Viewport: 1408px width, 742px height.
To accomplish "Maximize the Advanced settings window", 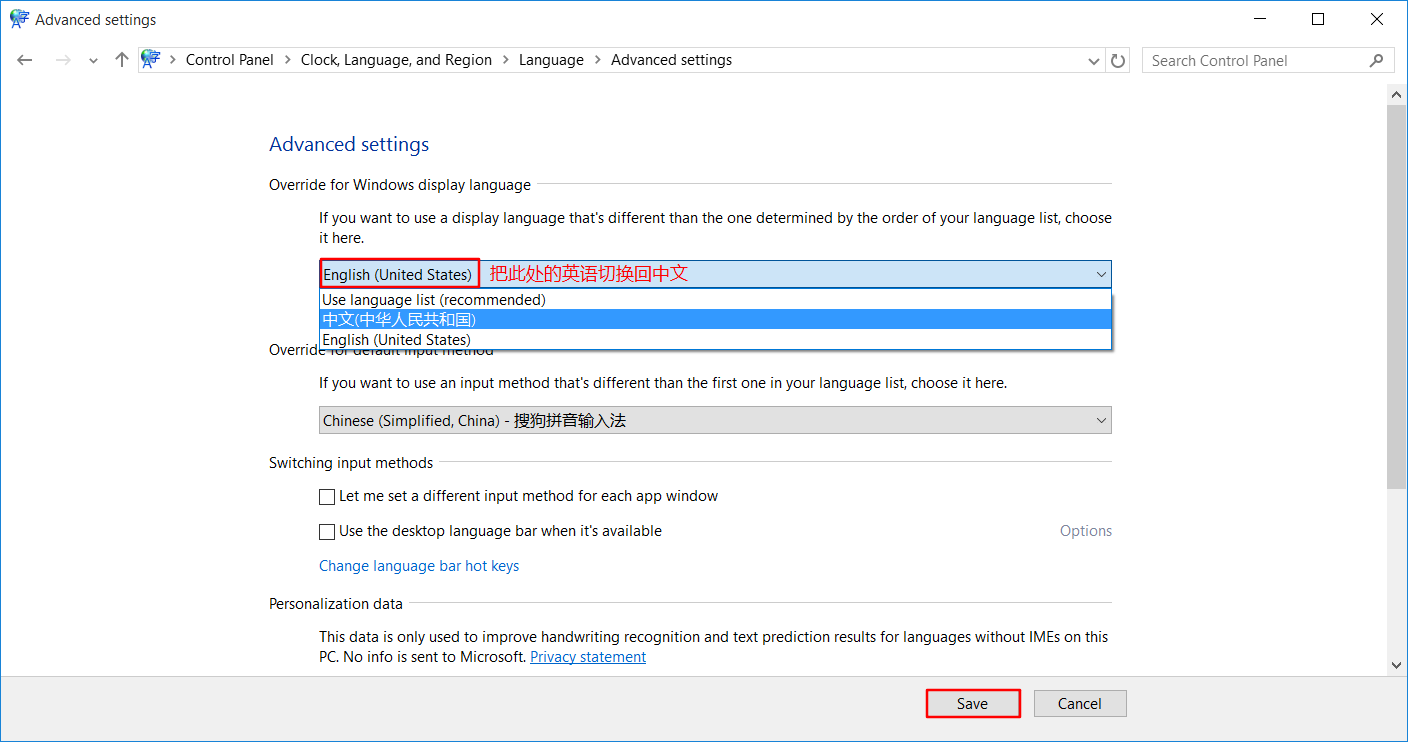I will [1318, 19].
